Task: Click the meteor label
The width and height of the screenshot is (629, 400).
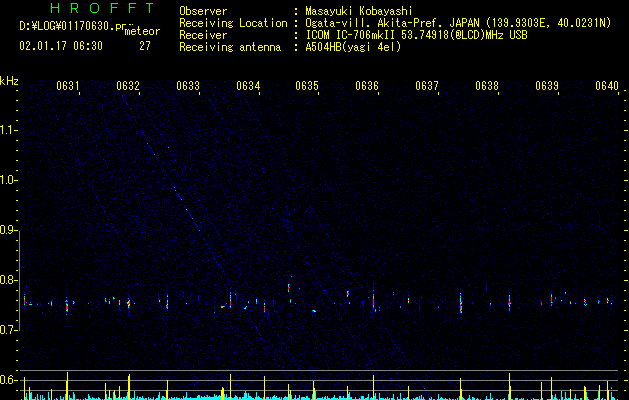Action: (x=142, y=31)
